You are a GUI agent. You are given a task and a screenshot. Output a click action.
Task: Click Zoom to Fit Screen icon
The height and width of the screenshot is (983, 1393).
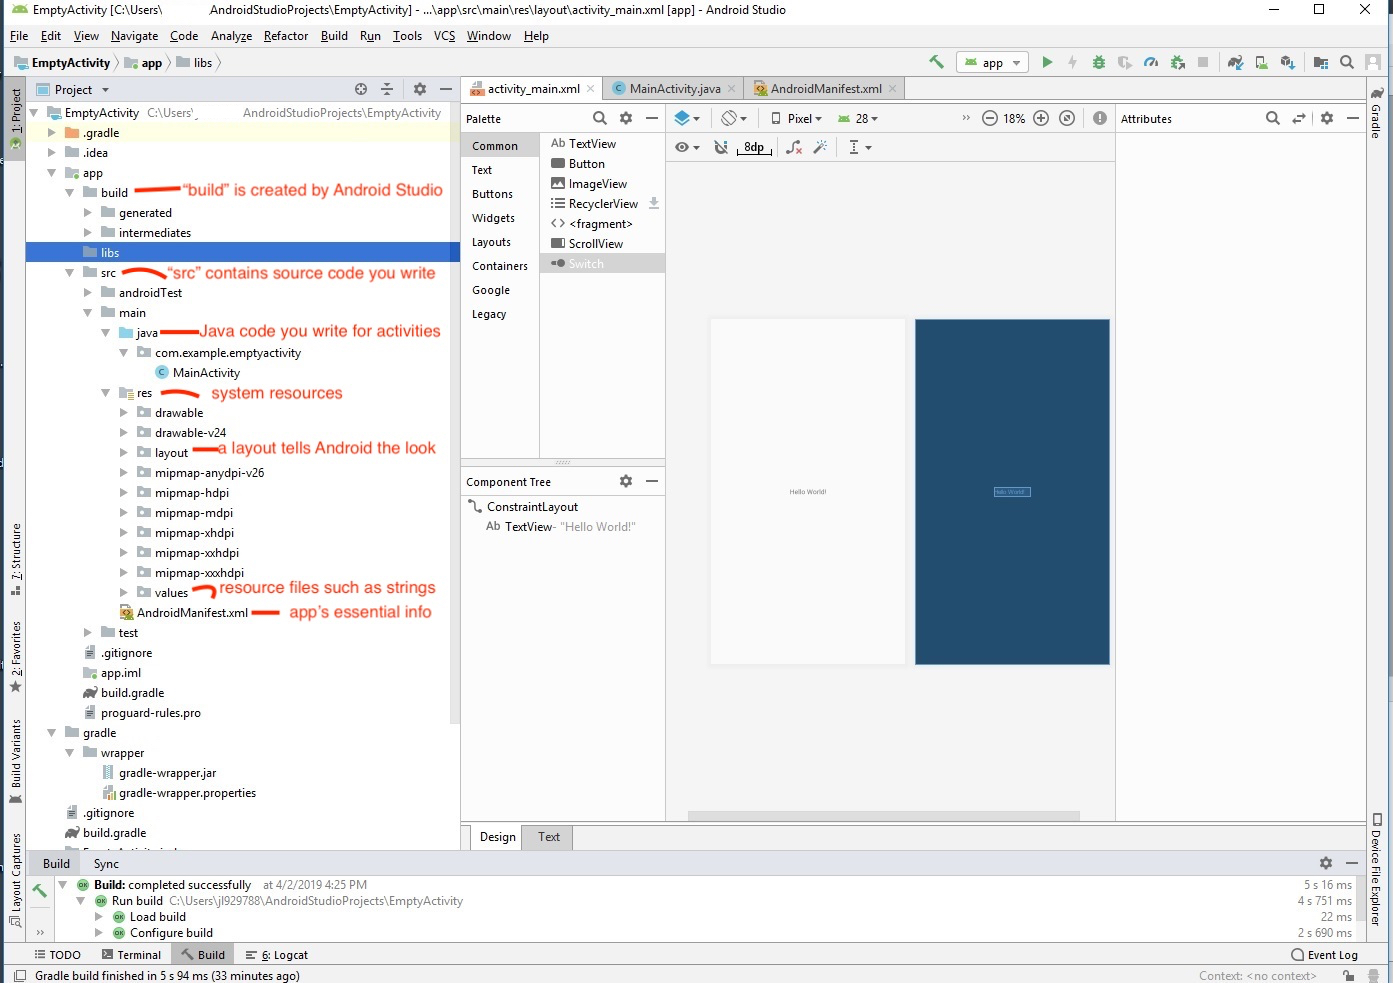pos(1067,118)
